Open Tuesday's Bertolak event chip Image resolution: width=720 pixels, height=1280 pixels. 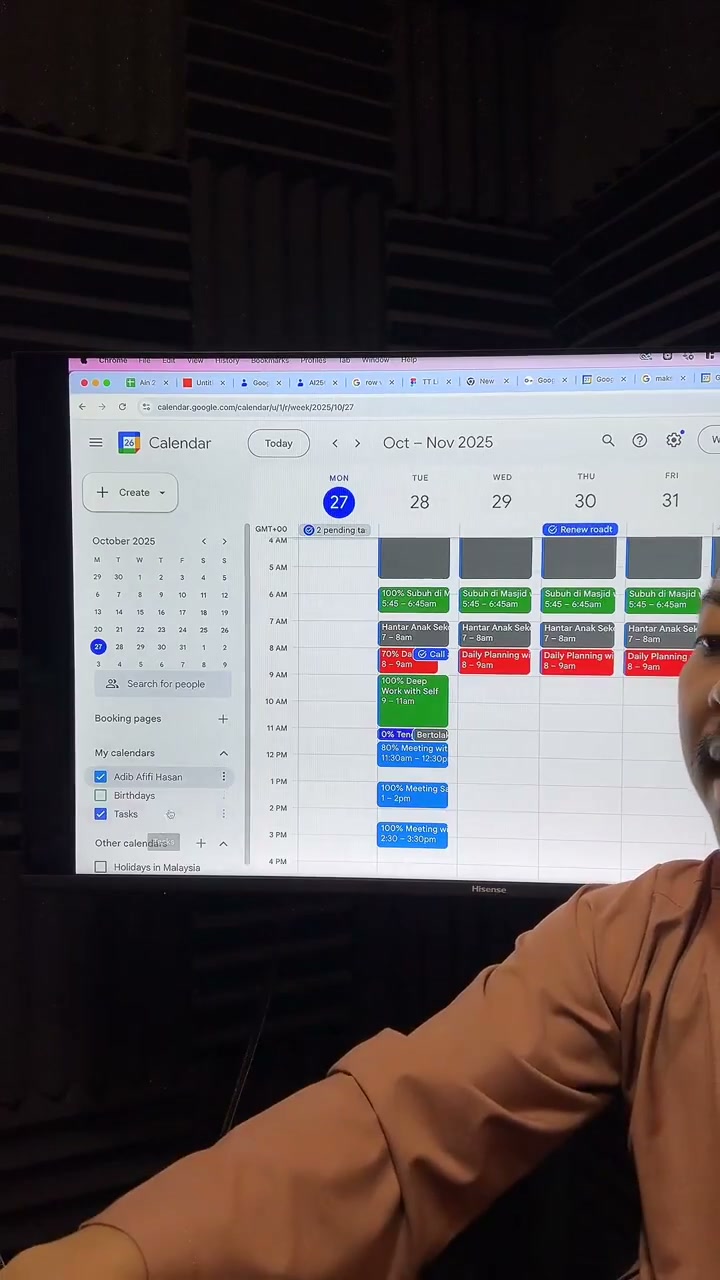(431, 735)
